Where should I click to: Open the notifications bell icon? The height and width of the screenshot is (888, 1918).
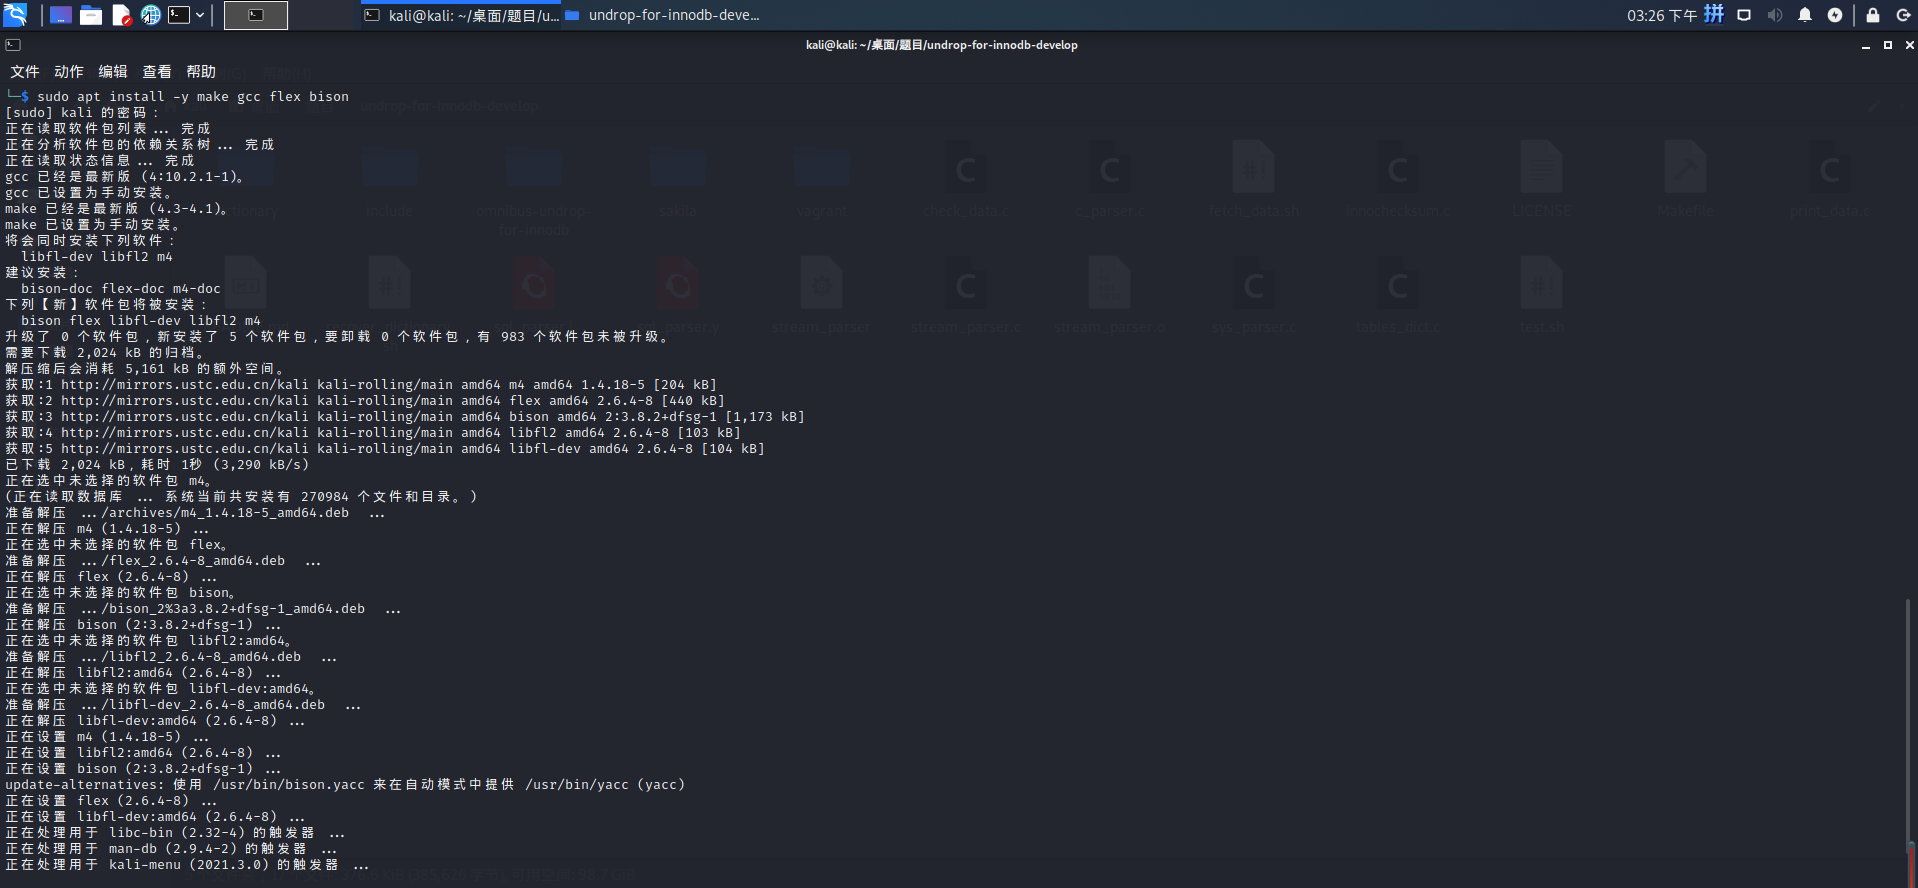1805,15
